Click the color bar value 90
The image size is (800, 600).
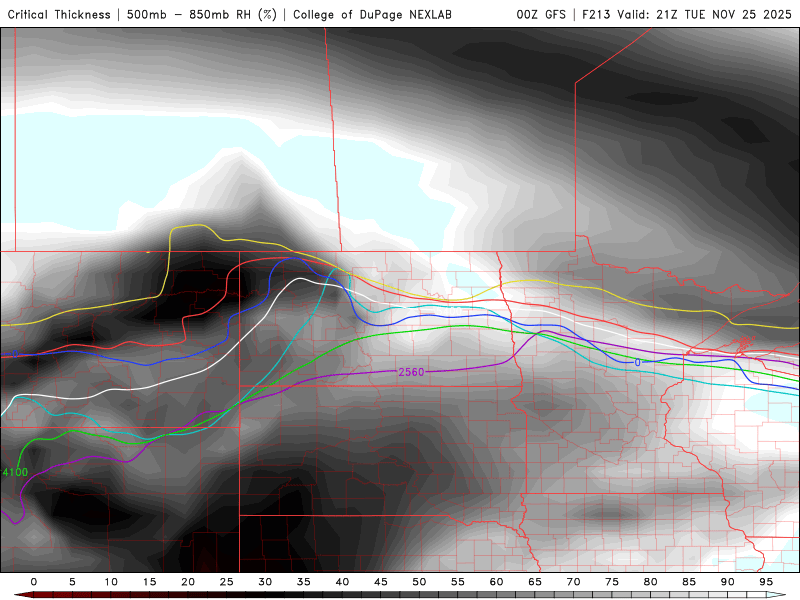[728, 582]
